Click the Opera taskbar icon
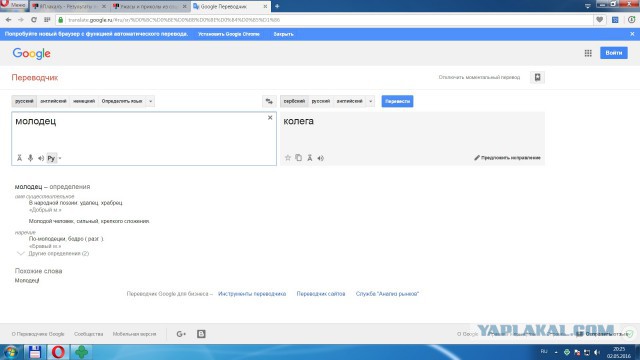 58,352
